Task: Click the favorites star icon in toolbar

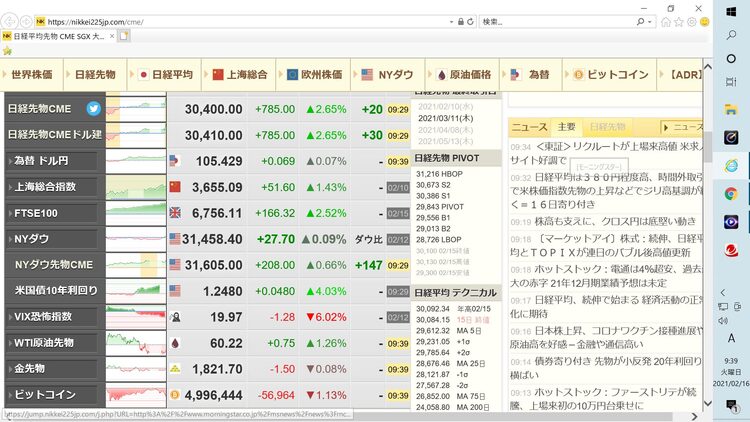Action: pos(679,22)
